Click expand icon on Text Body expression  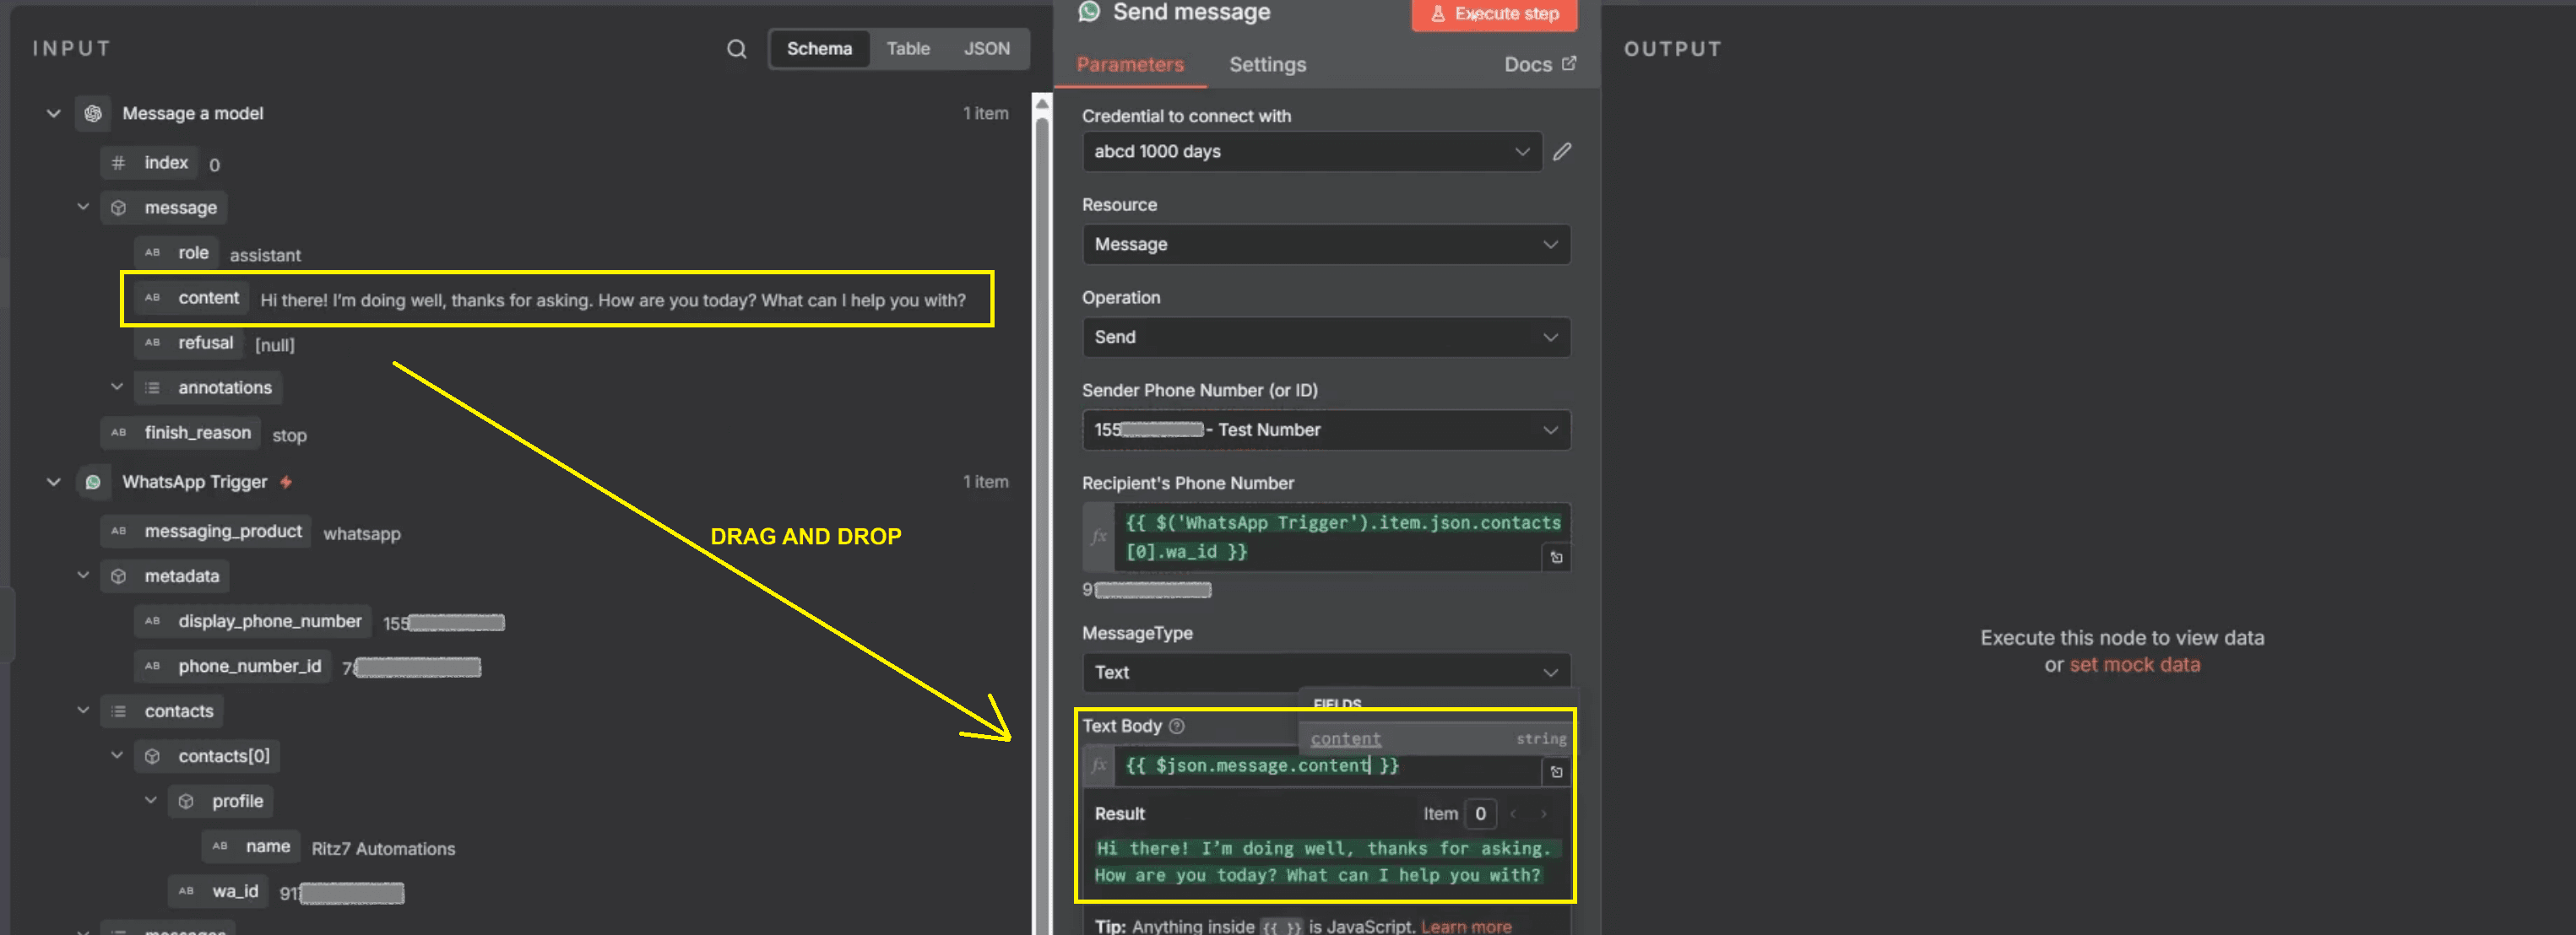tap(1556, 772)
